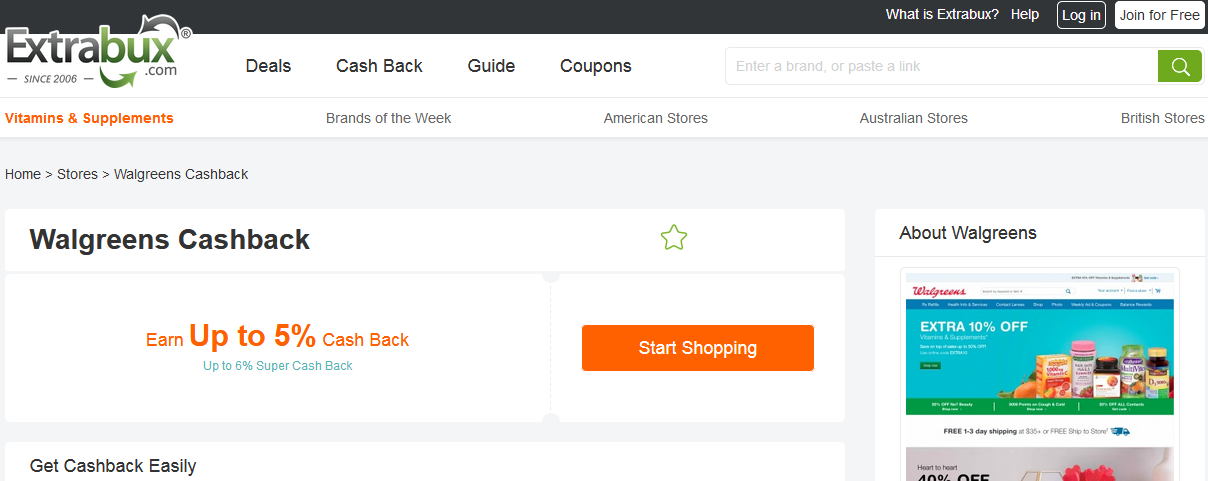Click the brand search input field

coord(940,66)
